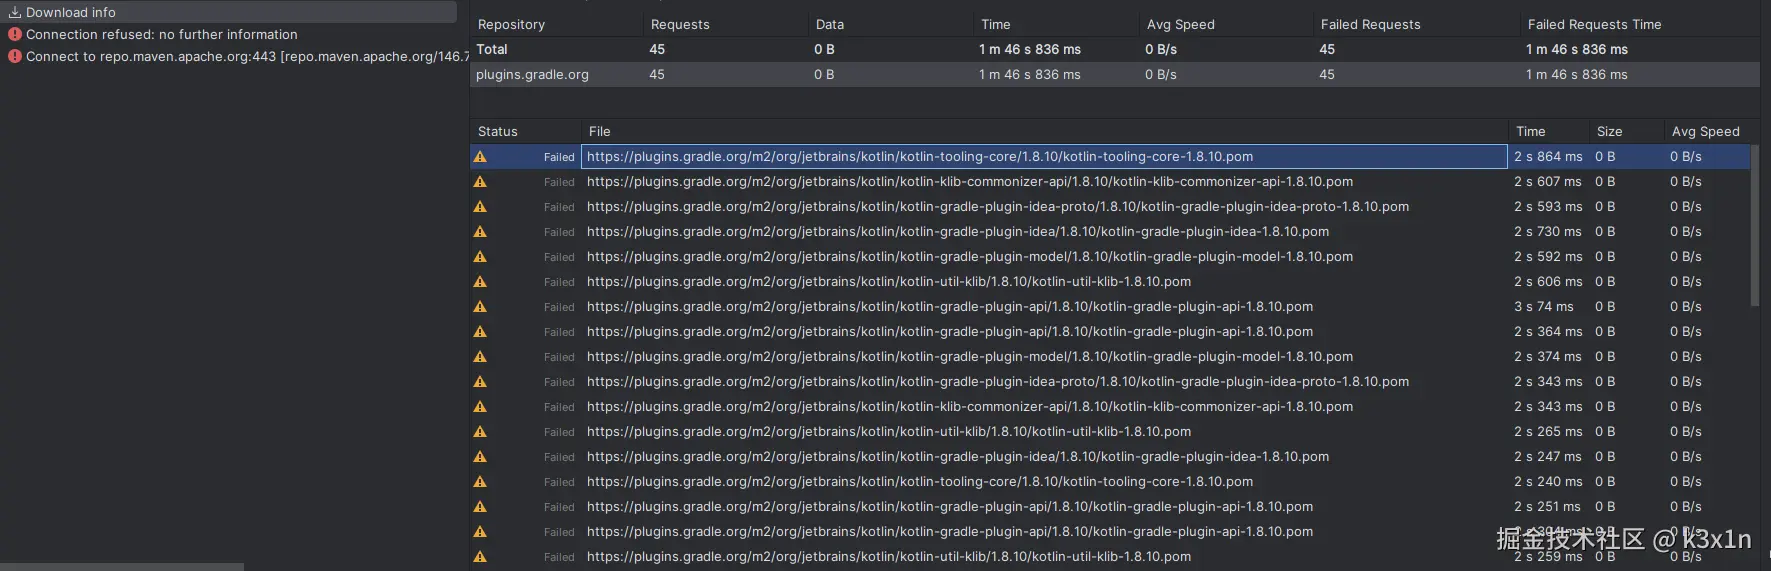1771x571 pixels.
Task: Click warning icon of the 2 s 374 ms row
Action: [x=480, y=357]
